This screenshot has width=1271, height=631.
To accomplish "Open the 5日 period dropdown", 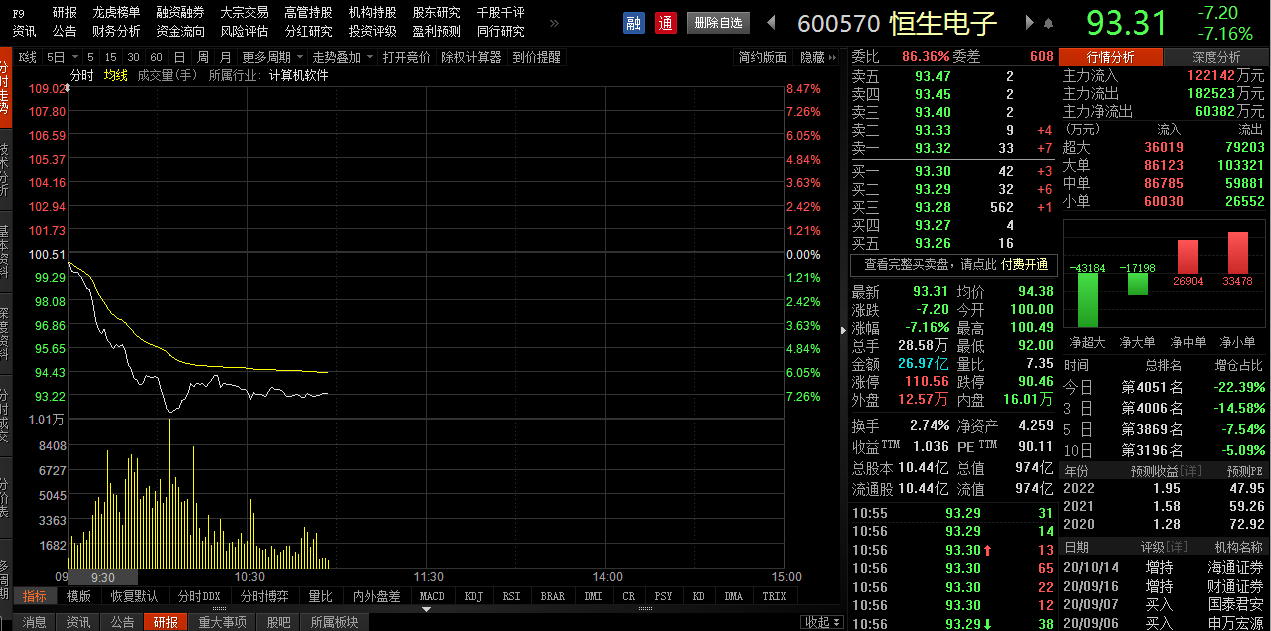I will (62, 57).
